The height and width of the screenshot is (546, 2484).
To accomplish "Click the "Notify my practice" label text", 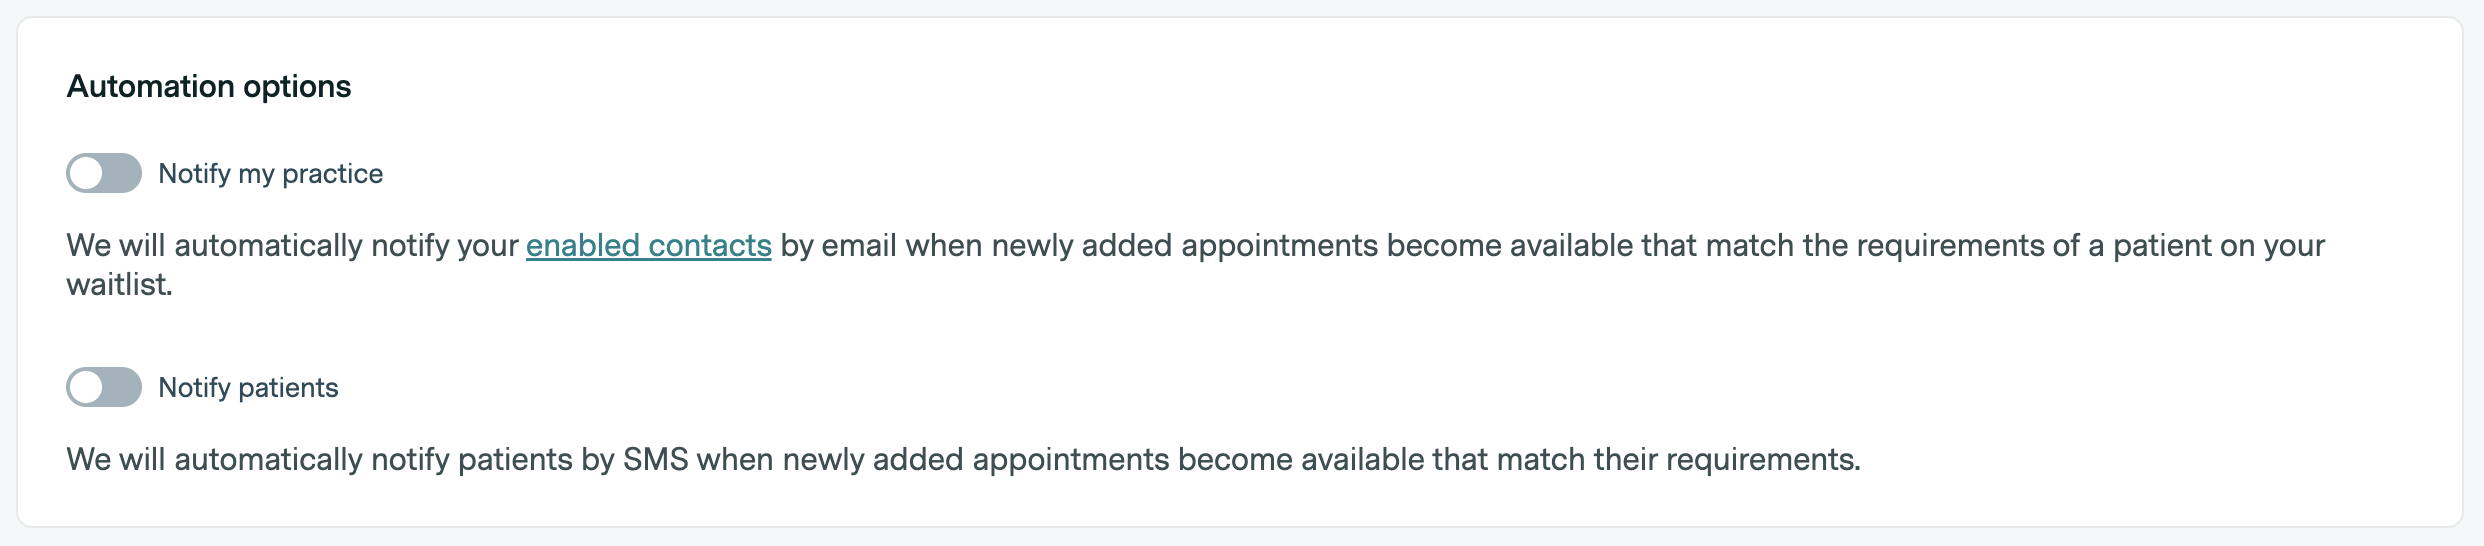I will point(270,174).
